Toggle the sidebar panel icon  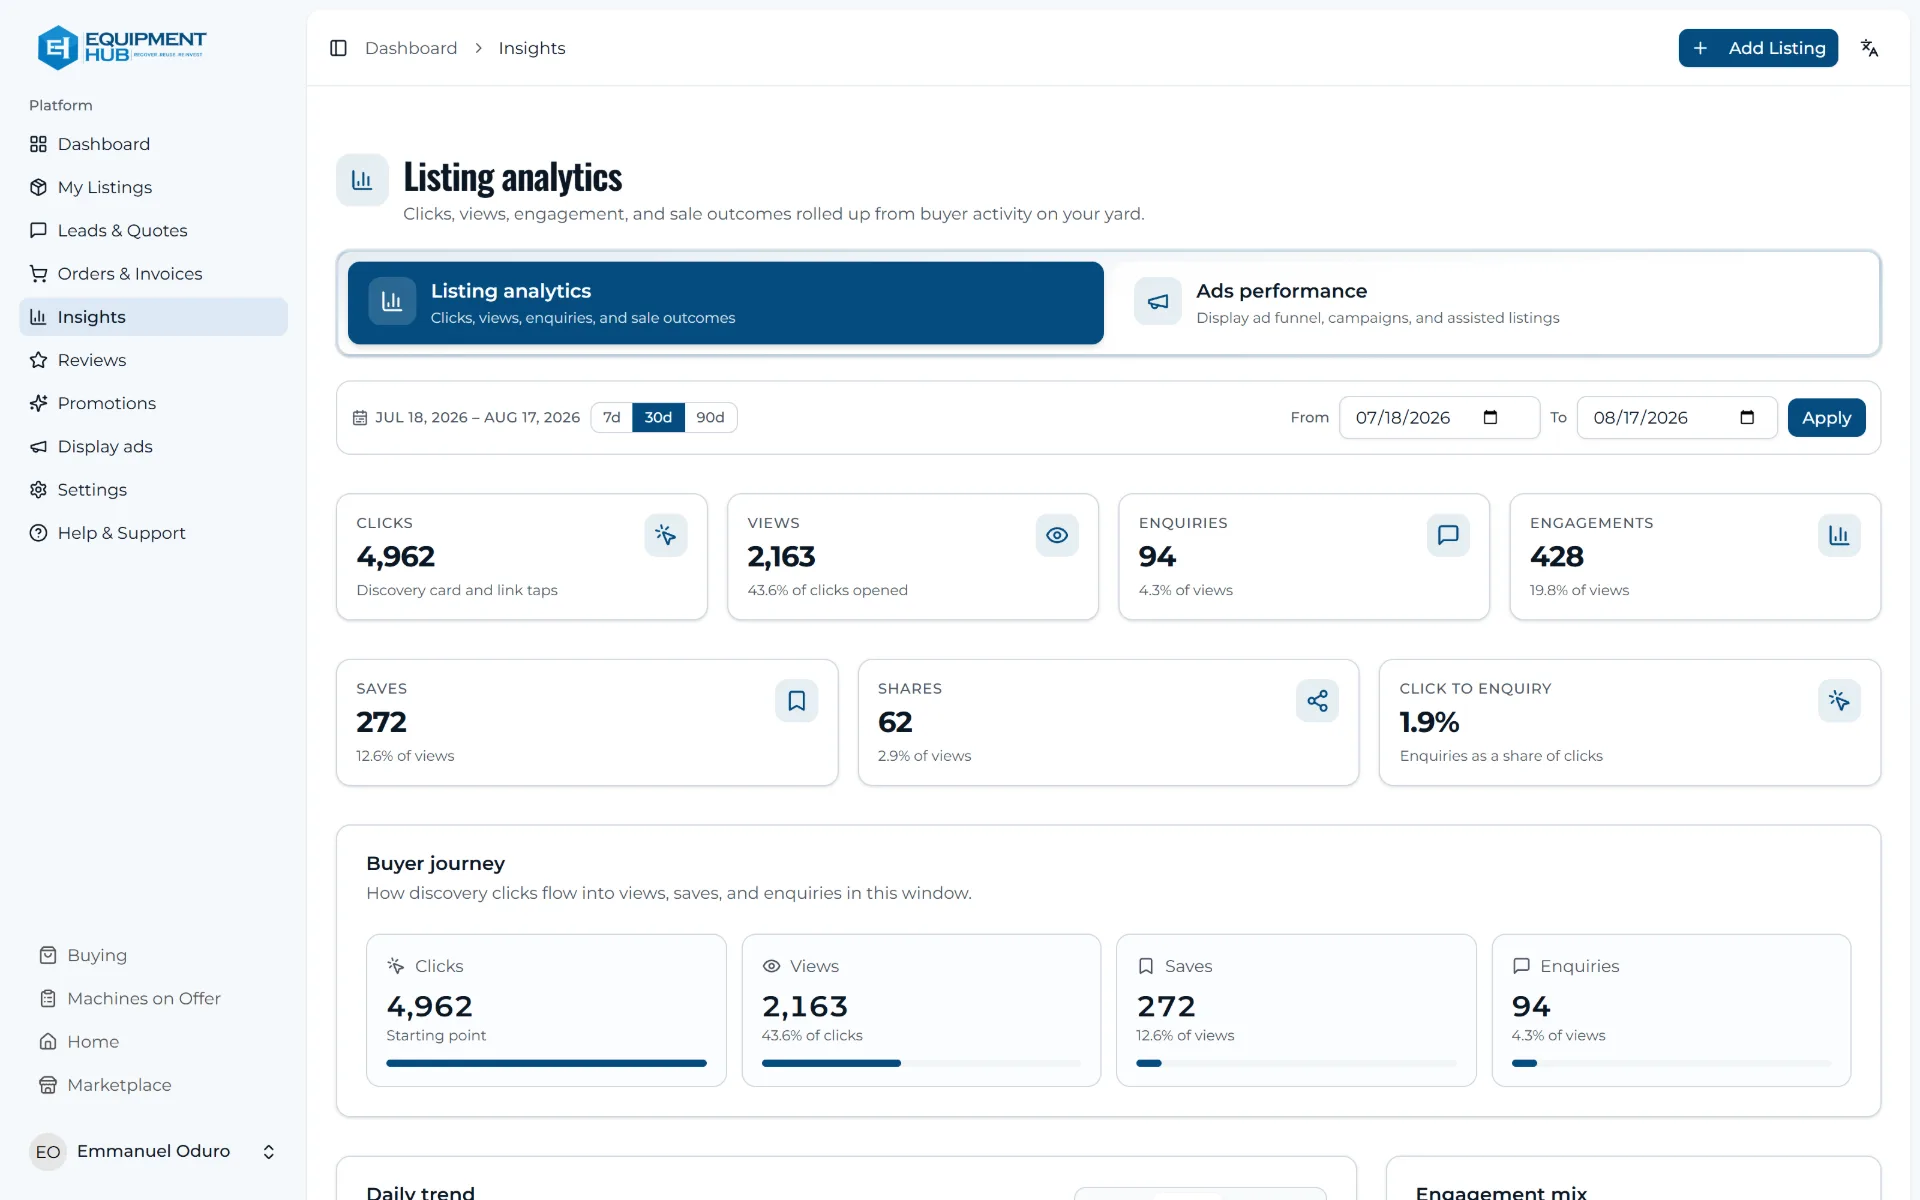click(338, 48)
